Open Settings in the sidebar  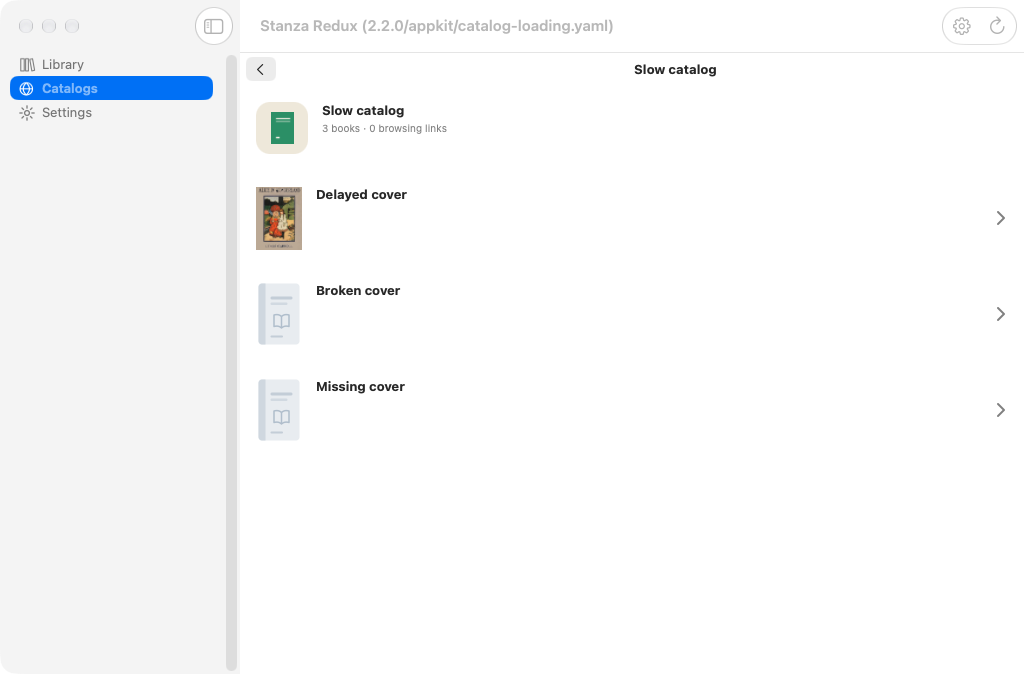(111, 112)
